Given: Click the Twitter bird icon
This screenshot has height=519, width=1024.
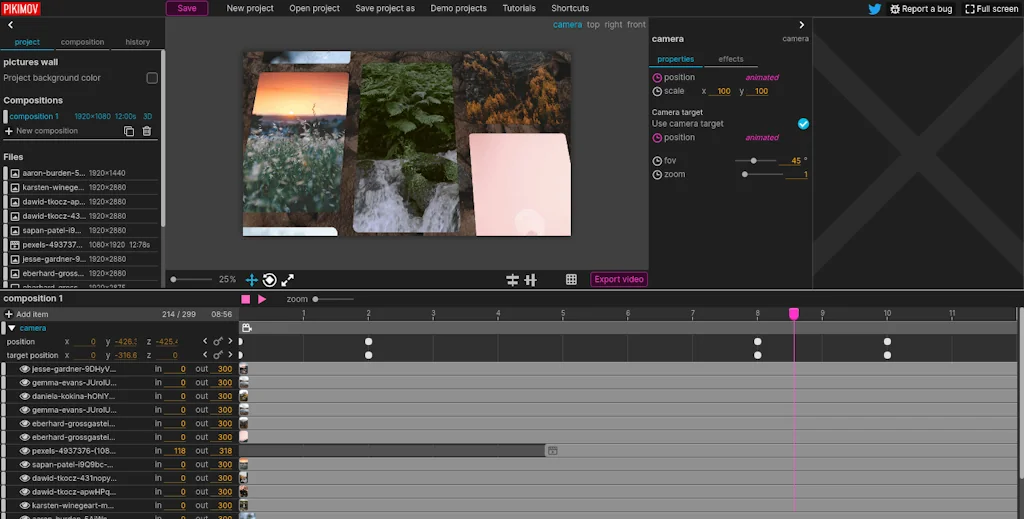Looking at the screenshot, I should pyautogui.click(x=875, y=9).
